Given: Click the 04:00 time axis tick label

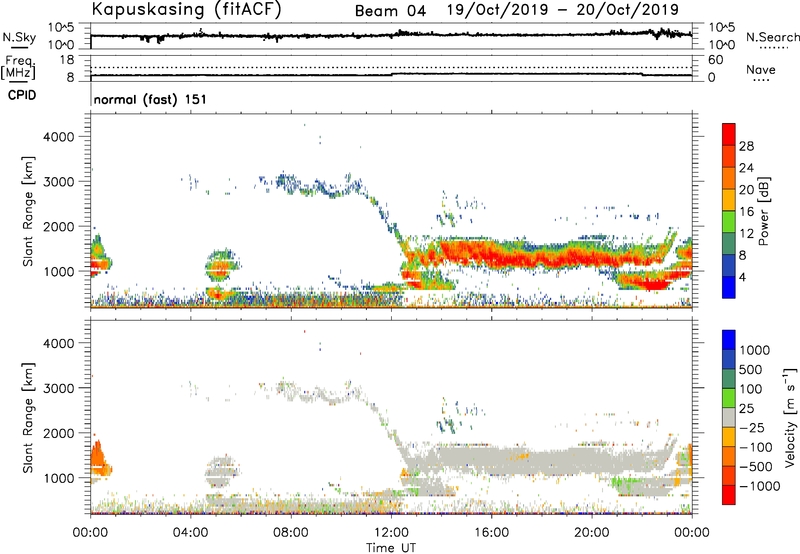Looking at the screenshot, I should [x=190, y=533].
